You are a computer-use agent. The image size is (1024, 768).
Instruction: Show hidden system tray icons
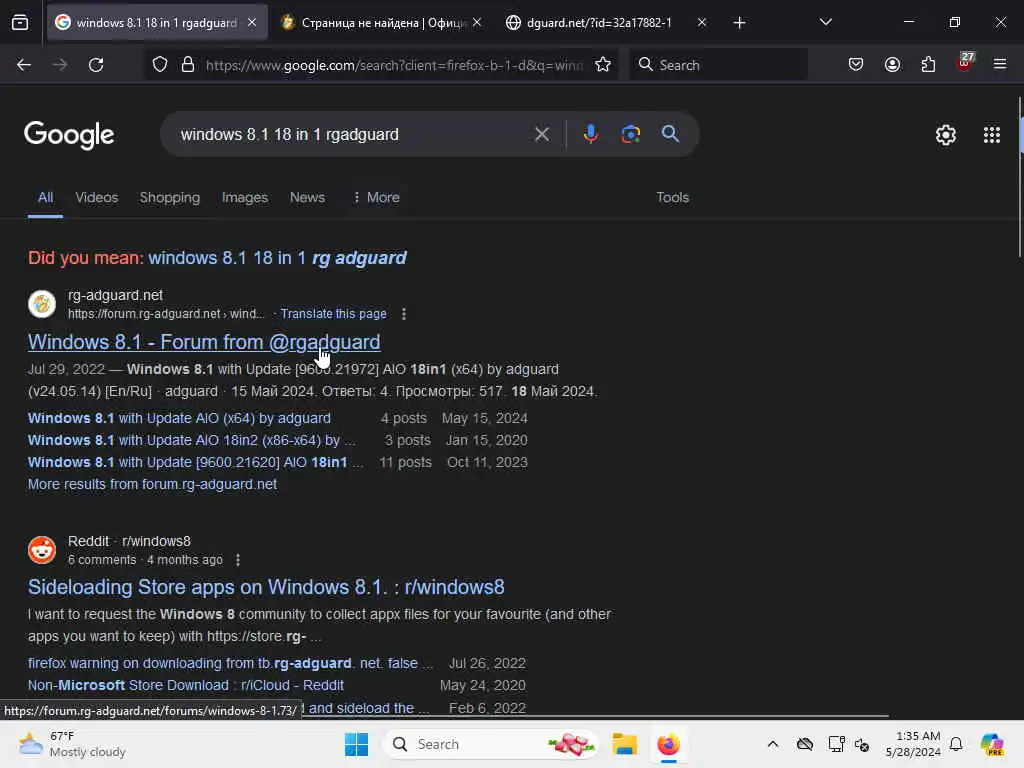773,744
